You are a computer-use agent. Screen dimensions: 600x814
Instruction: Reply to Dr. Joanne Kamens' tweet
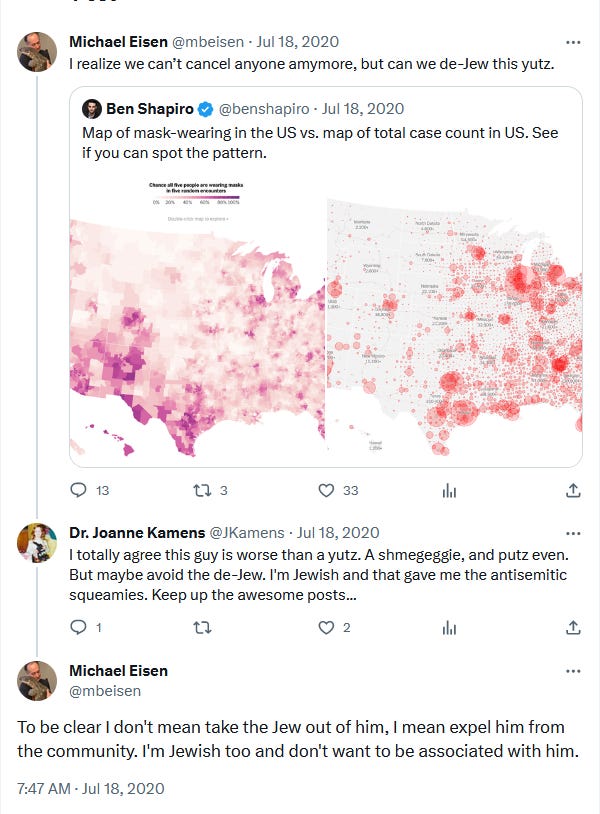78,628
